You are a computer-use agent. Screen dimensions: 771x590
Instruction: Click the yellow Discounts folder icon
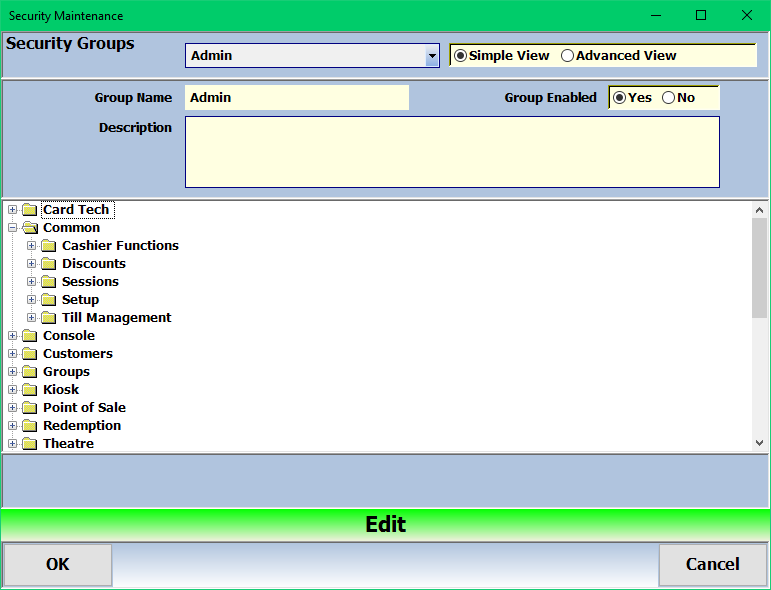48,264
